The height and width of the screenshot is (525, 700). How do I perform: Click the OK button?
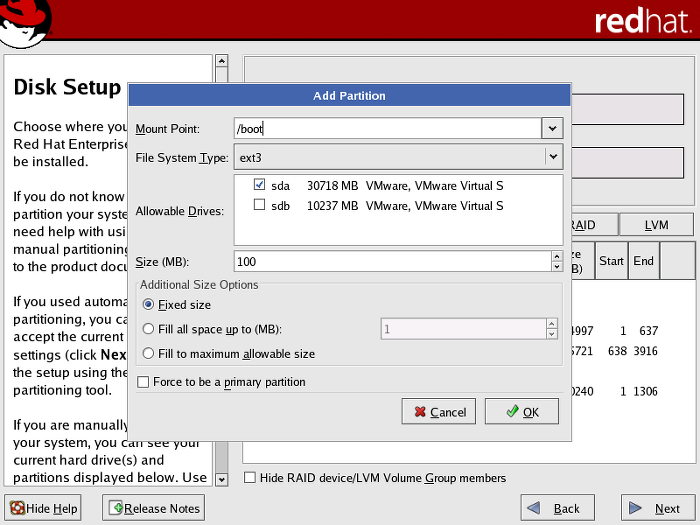[521, 412]
